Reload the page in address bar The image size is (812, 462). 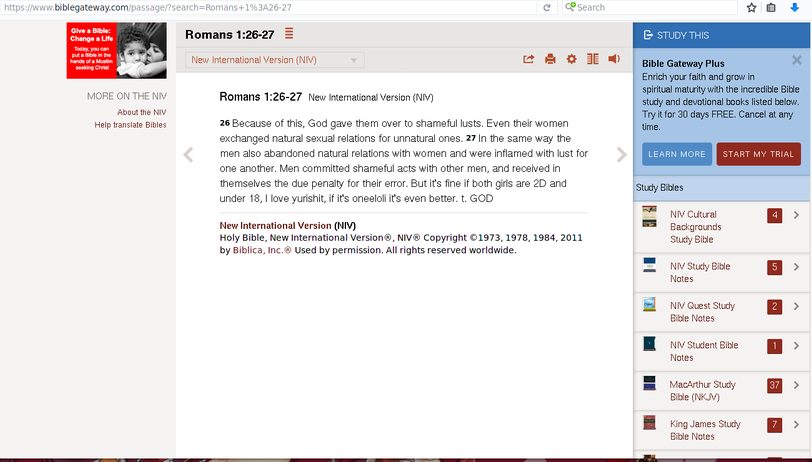(546, 8)
